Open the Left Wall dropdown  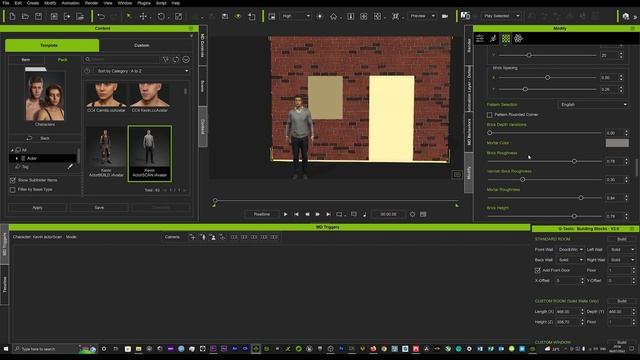click(x=621, y=249)
